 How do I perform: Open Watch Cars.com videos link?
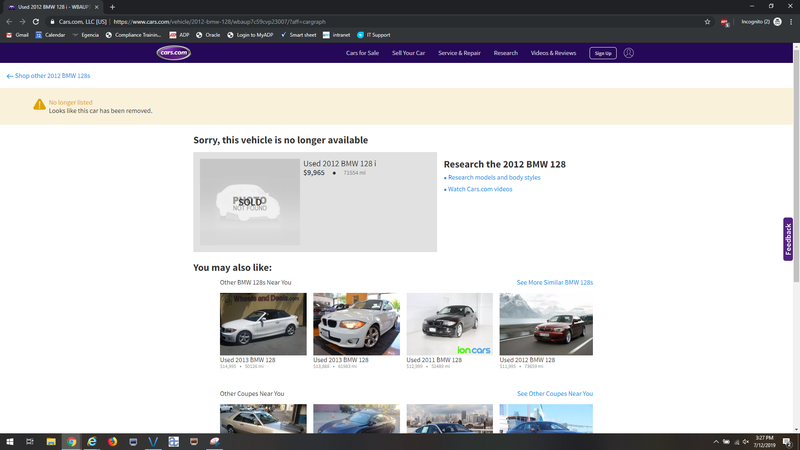pos(478,189)
